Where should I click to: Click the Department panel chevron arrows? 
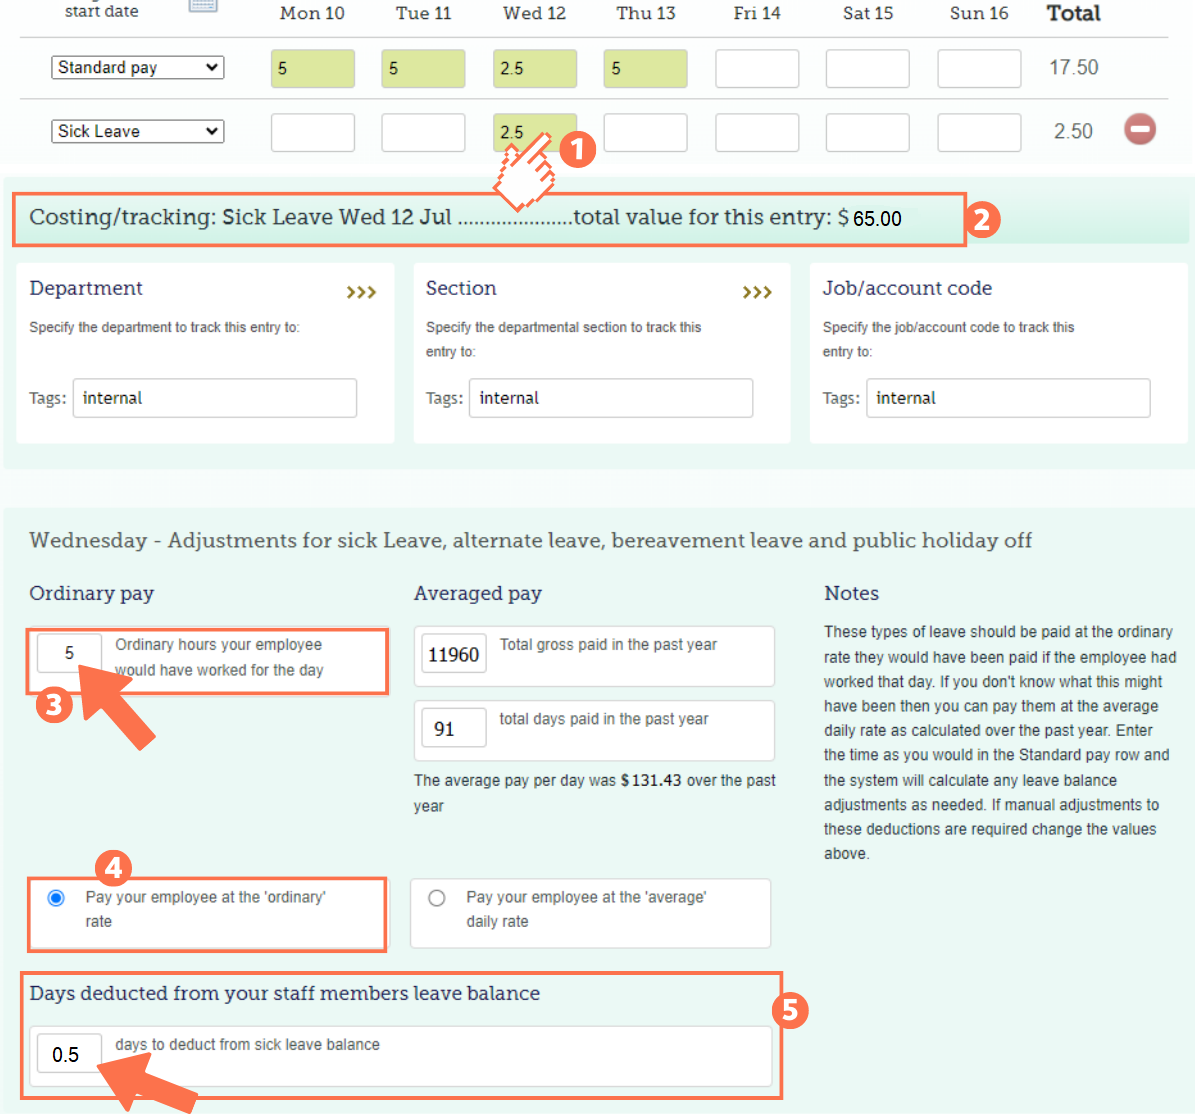click(362, 292)
